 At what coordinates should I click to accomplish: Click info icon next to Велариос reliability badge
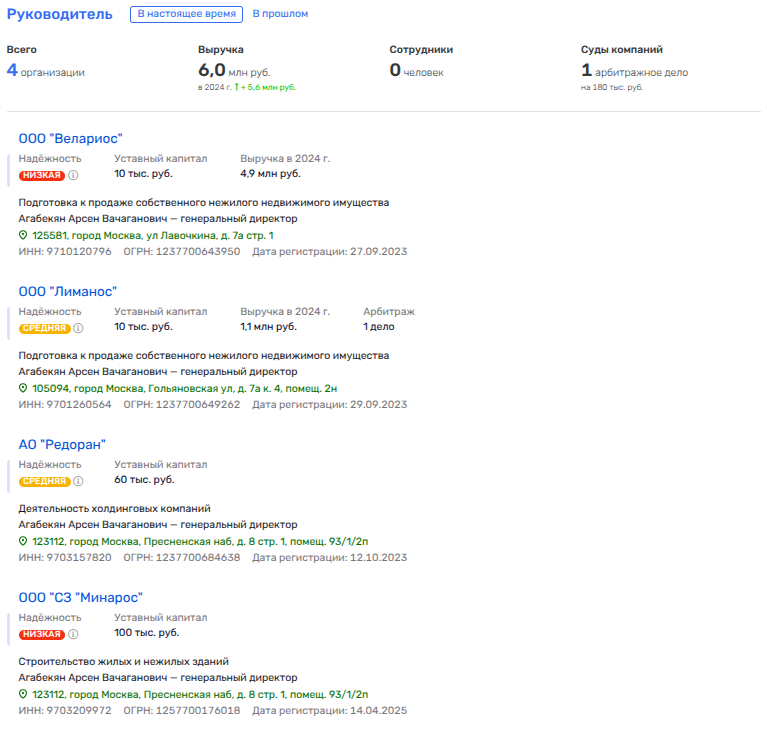click(73, 175)
